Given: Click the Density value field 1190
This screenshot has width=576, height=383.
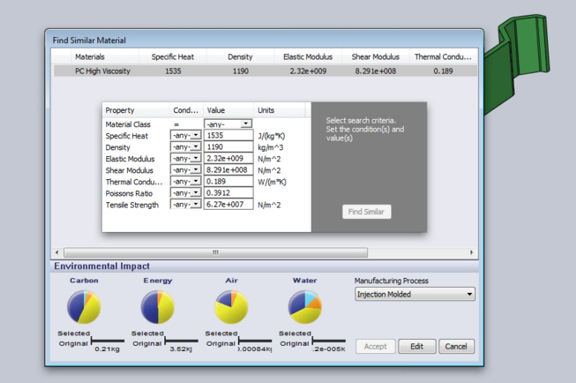Looking at the screenshot, I should pyautogui.click(x=228, y=147).
